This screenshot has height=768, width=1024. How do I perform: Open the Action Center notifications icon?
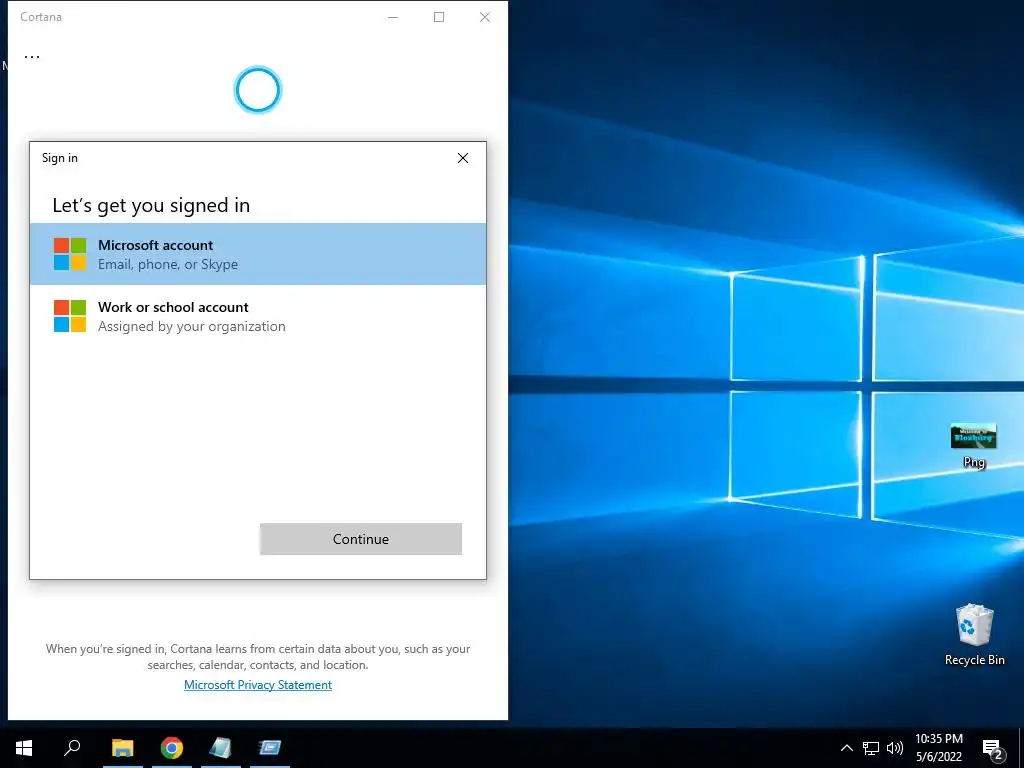[x=993, y=748]
